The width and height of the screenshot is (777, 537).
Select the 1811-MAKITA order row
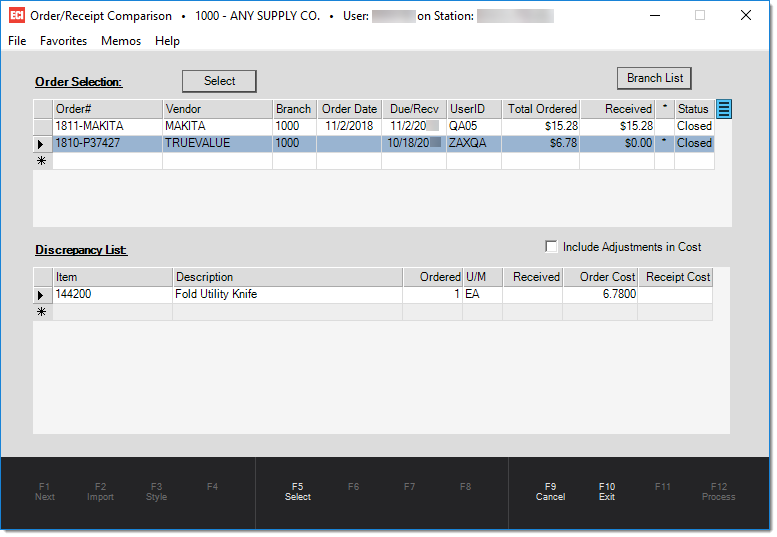coord(107,126)
